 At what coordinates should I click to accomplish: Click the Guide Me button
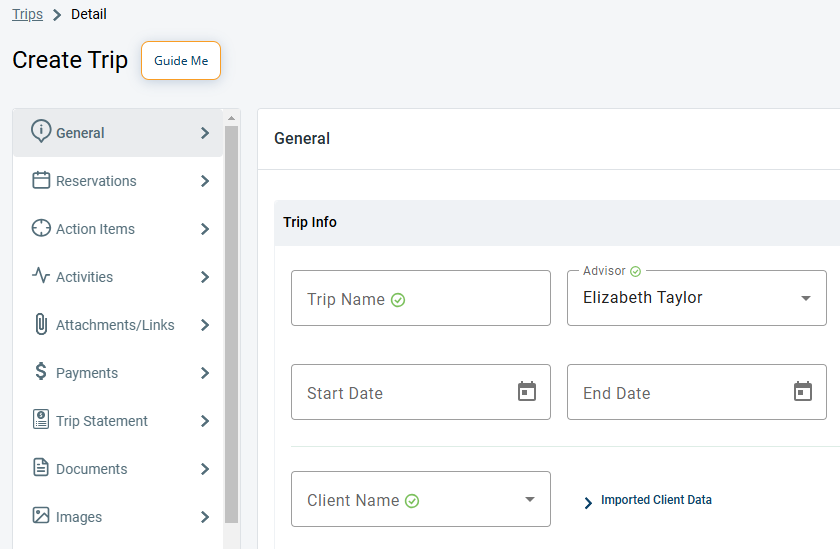181,61
